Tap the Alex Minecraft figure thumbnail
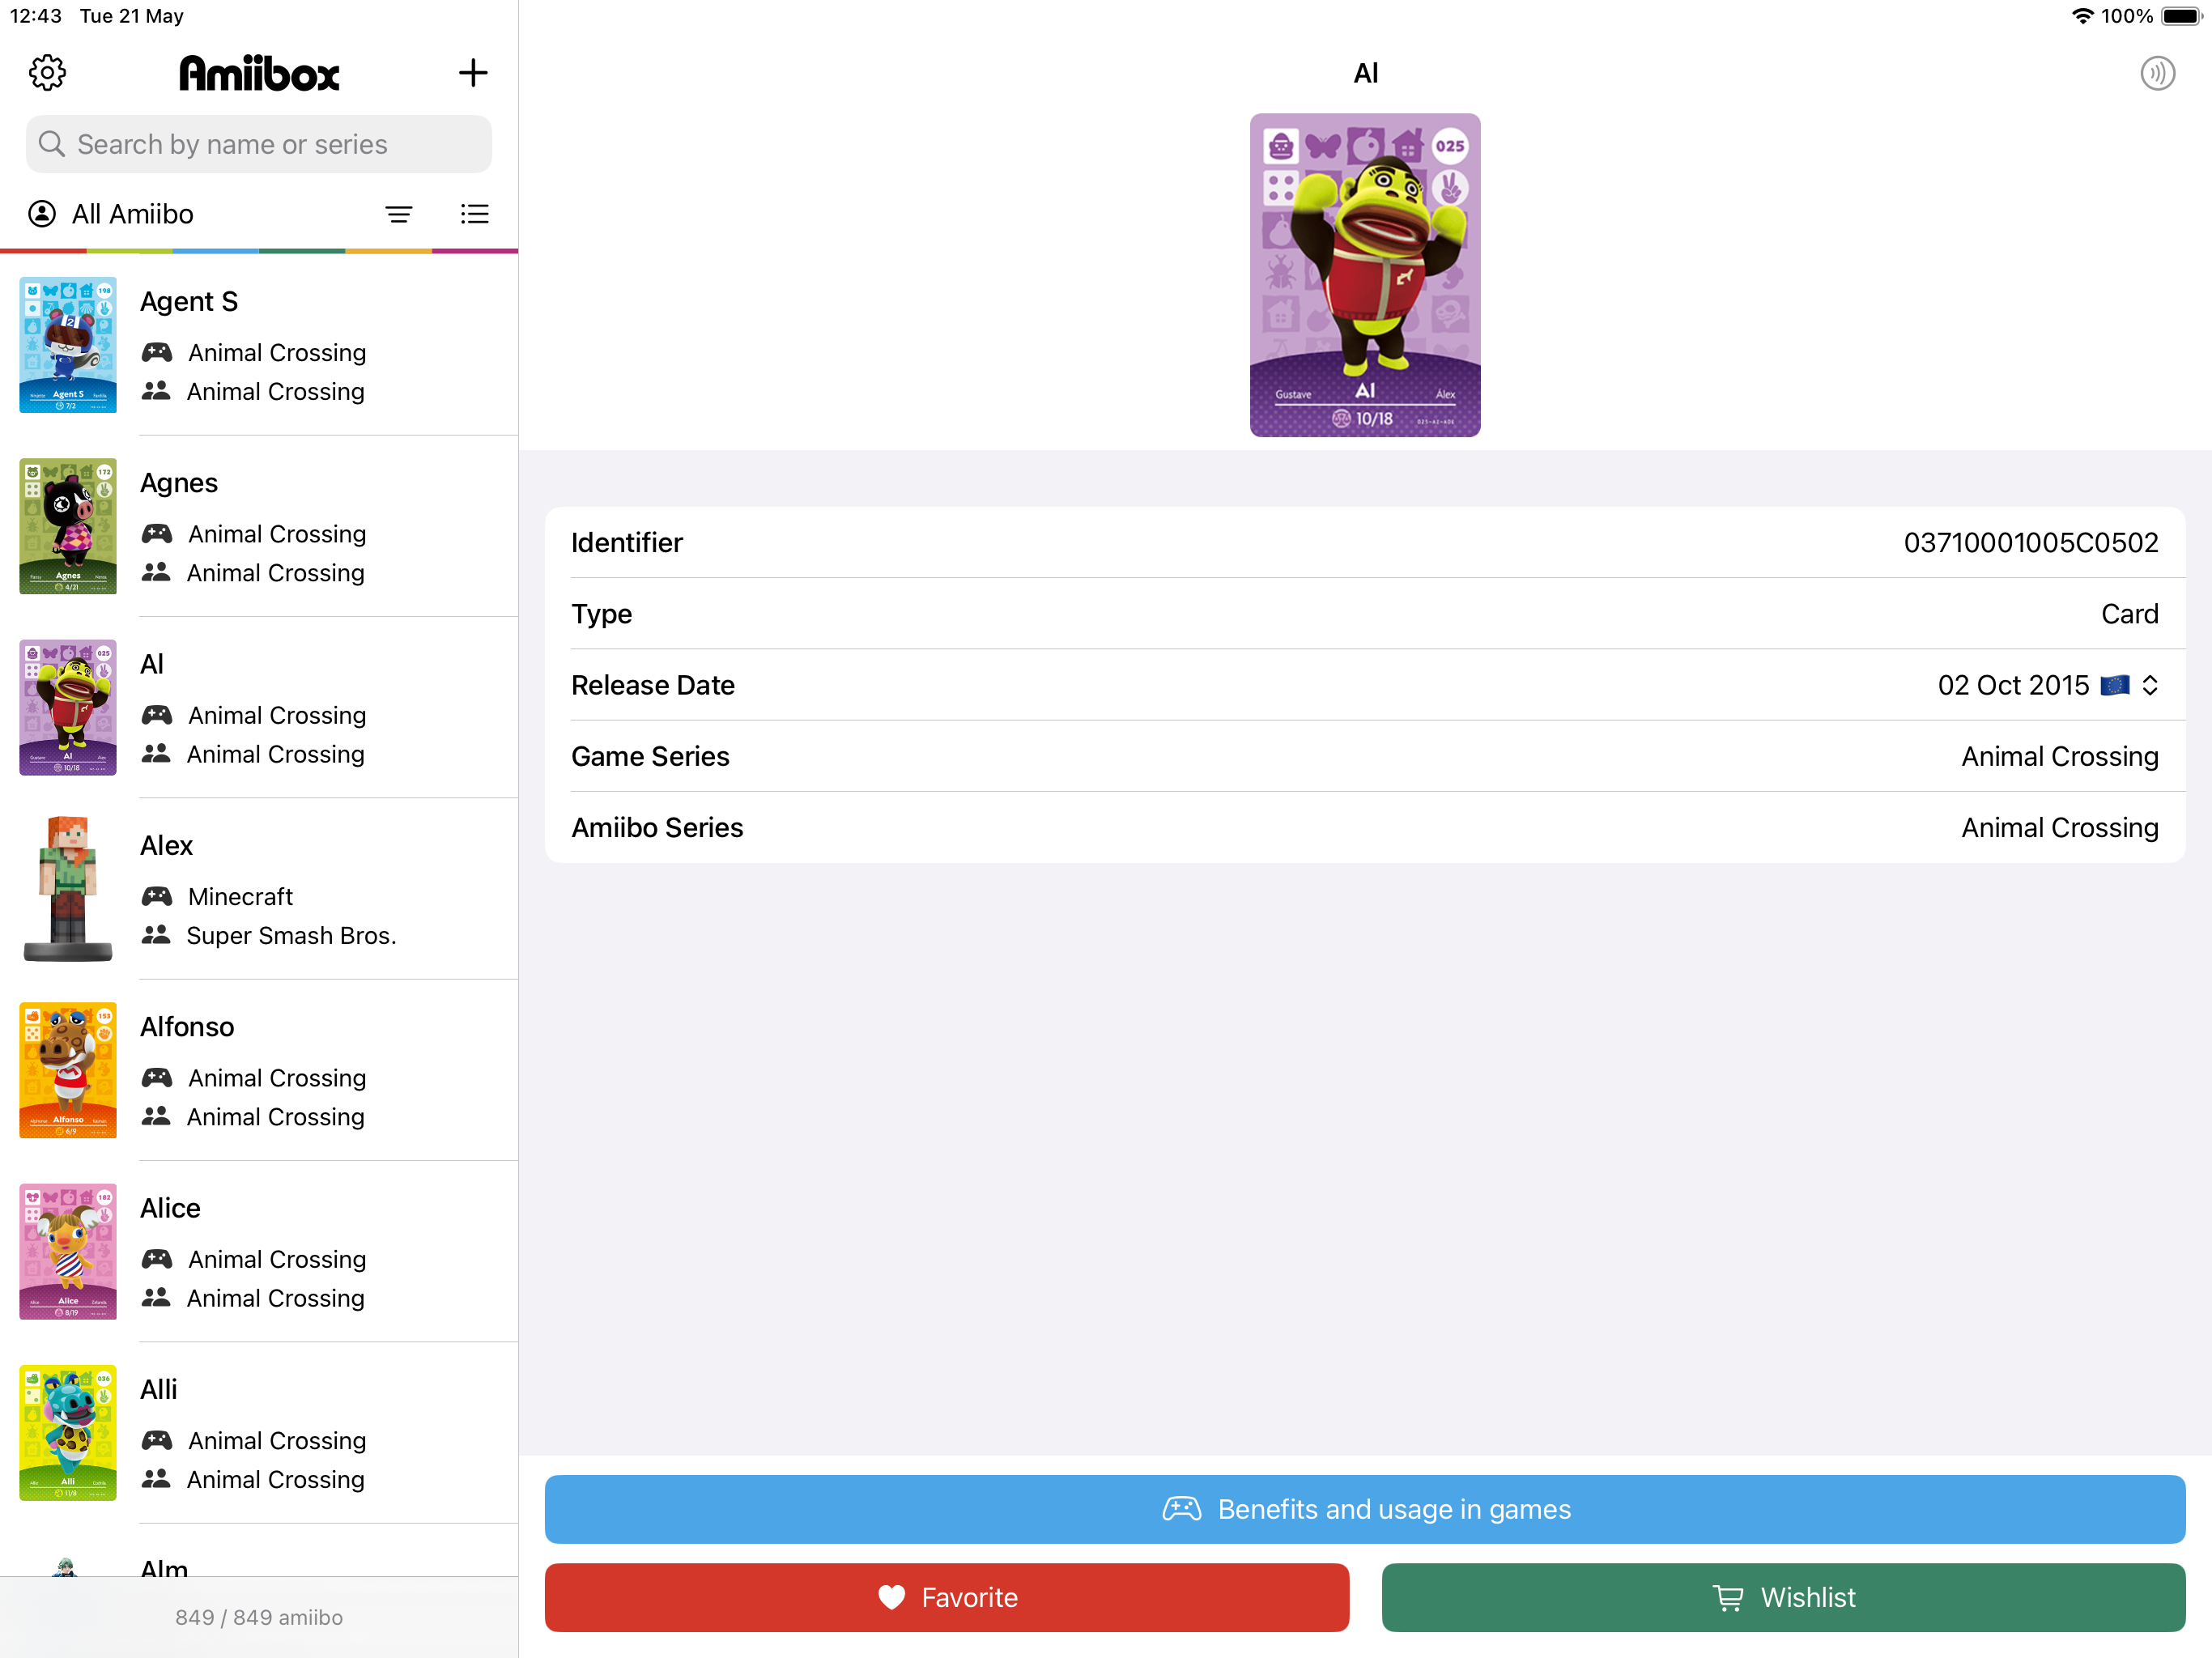2212x1658 pixels. (68, 889)
